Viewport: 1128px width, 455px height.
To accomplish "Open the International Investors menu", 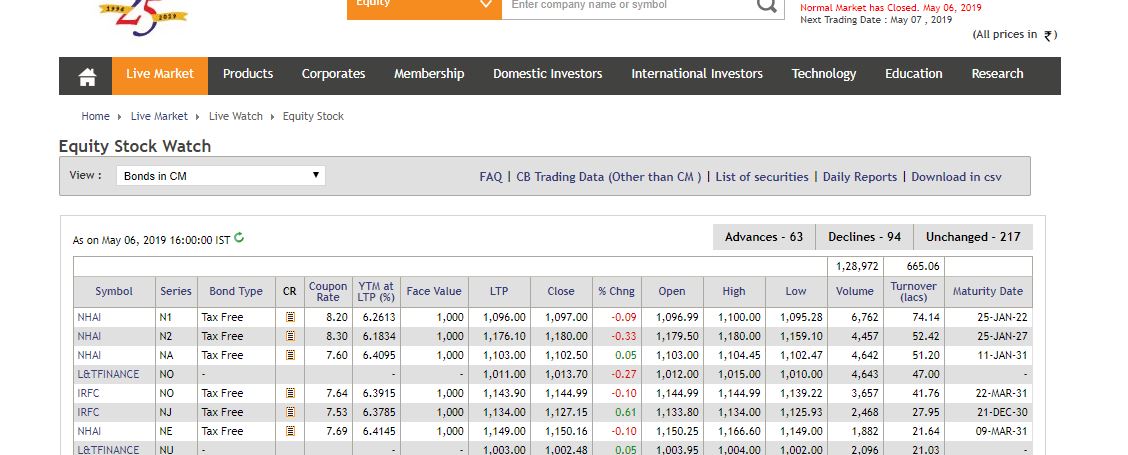I will [696, 73].
